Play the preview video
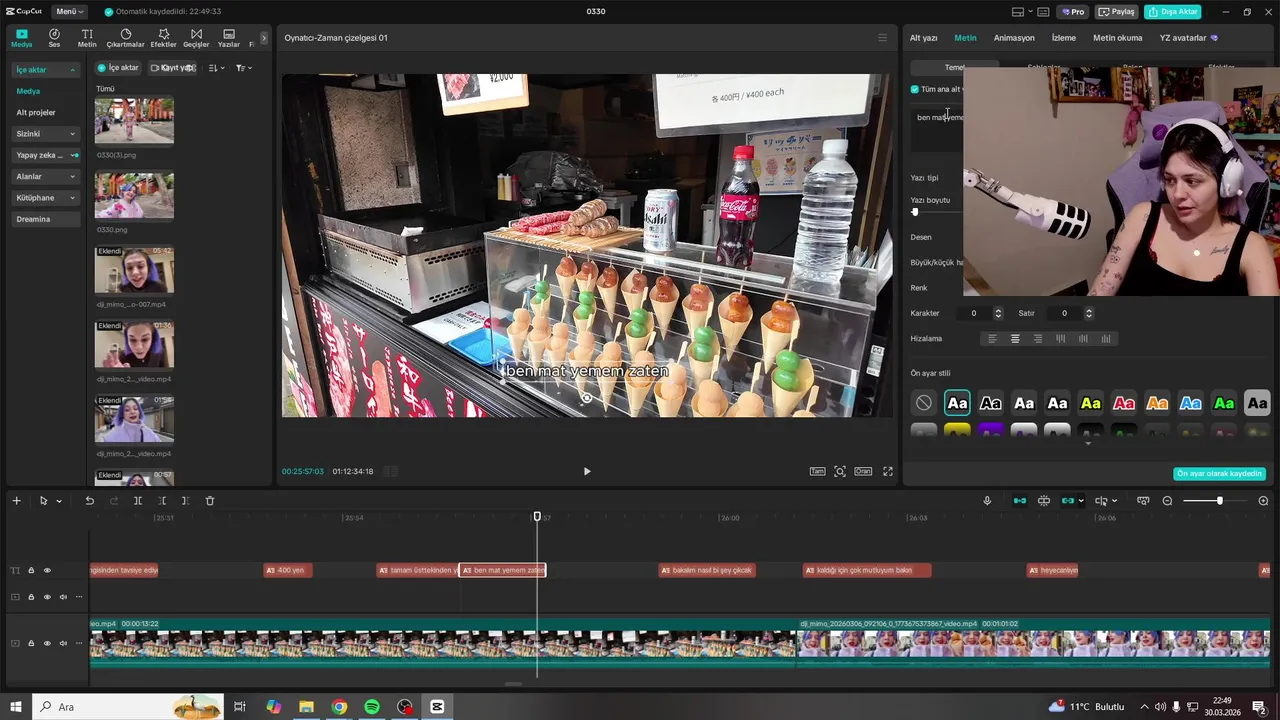1280x720 pixels. click(x=587, y=471)
